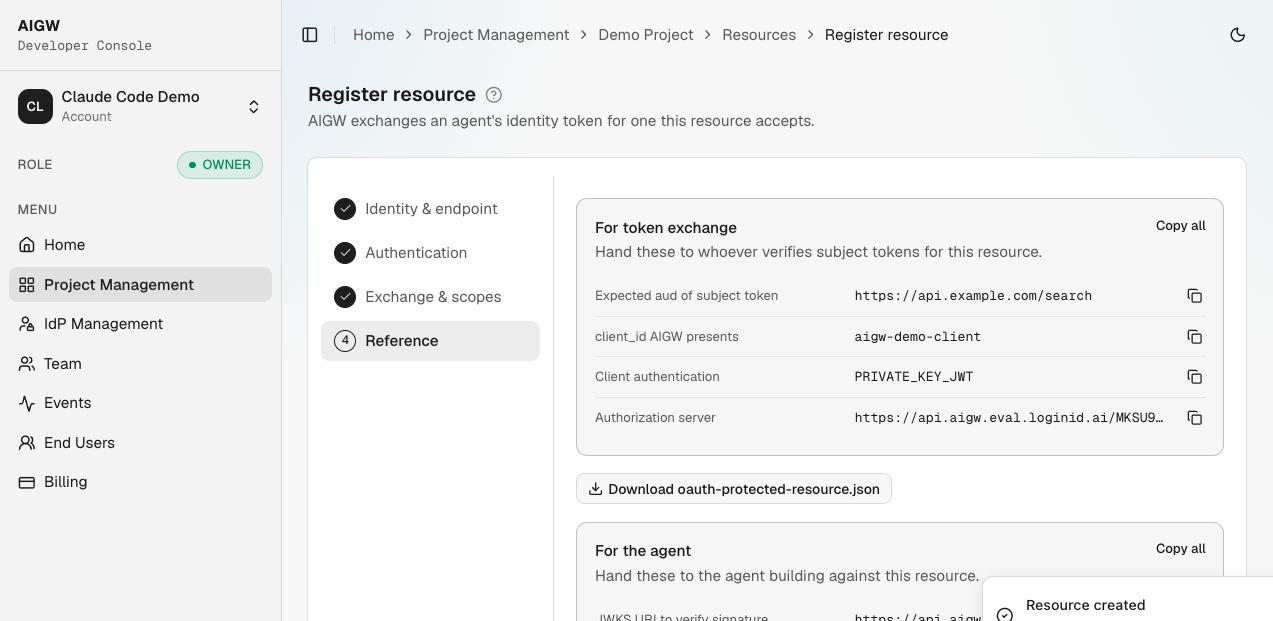
Task: Open IdP Management in sidebar
Action: (x=140, y=324)
